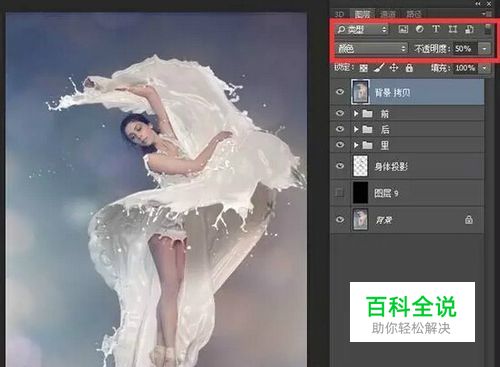Filter for pixel layers icon
The height and width of the screenshot is (367, 500).
[403, 29]
